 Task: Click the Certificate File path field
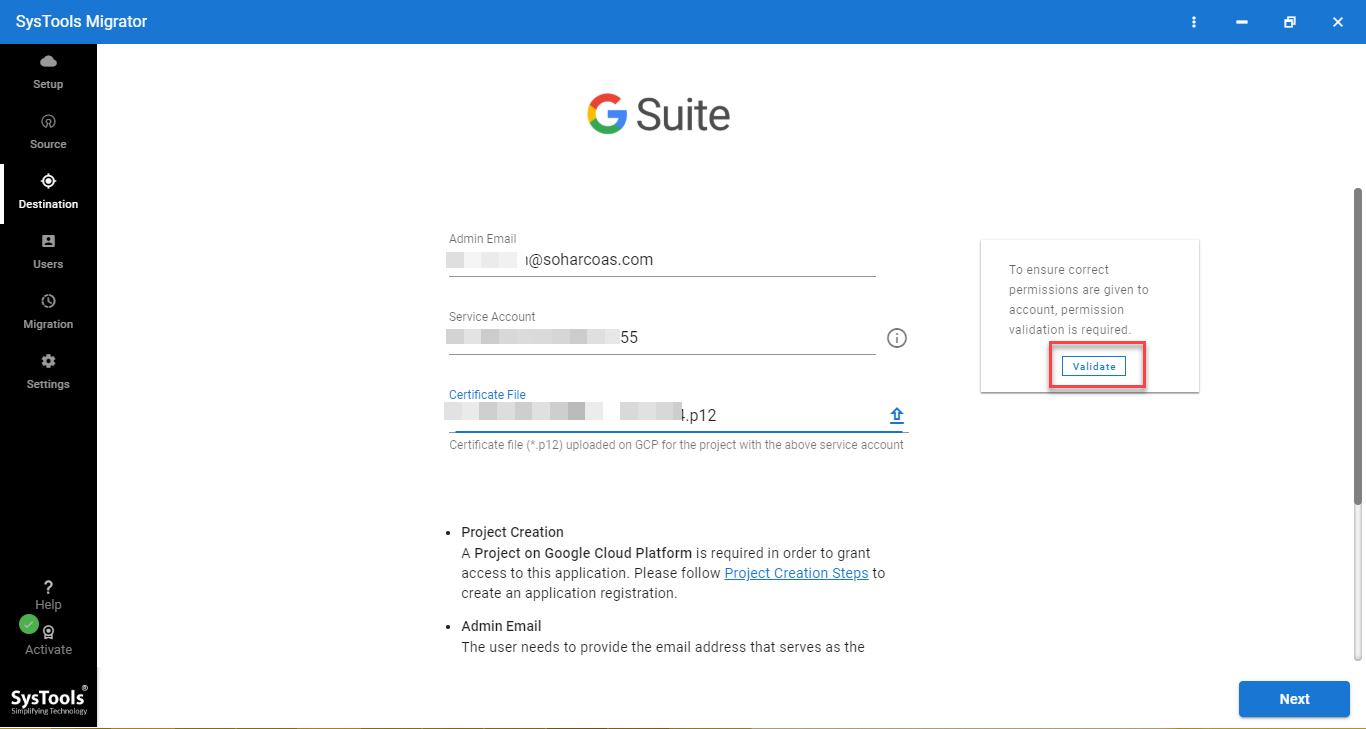tap(662, 415)
